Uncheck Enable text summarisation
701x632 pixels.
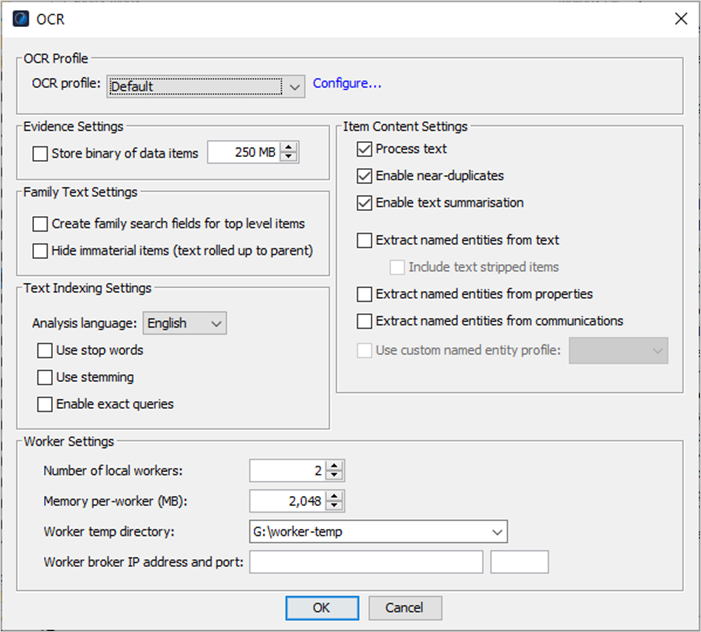tap(364, 203)
